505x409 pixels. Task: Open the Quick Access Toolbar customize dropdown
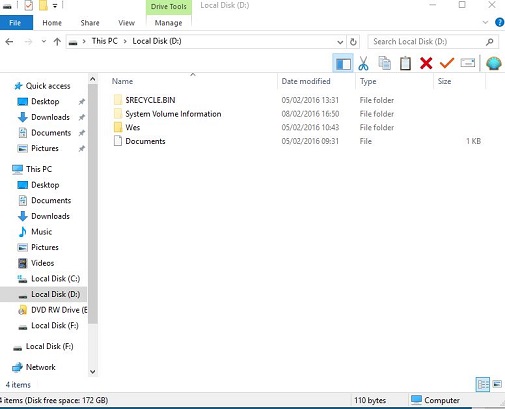55,5
